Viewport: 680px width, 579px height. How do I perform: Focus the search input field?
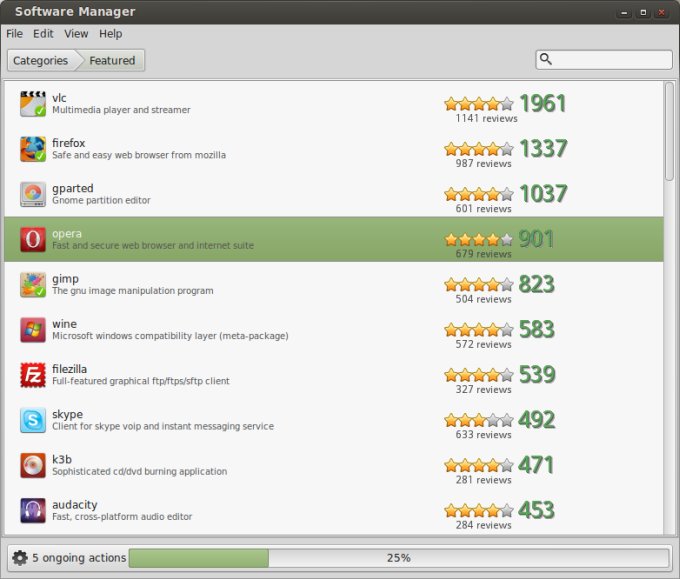pos(612,60)
